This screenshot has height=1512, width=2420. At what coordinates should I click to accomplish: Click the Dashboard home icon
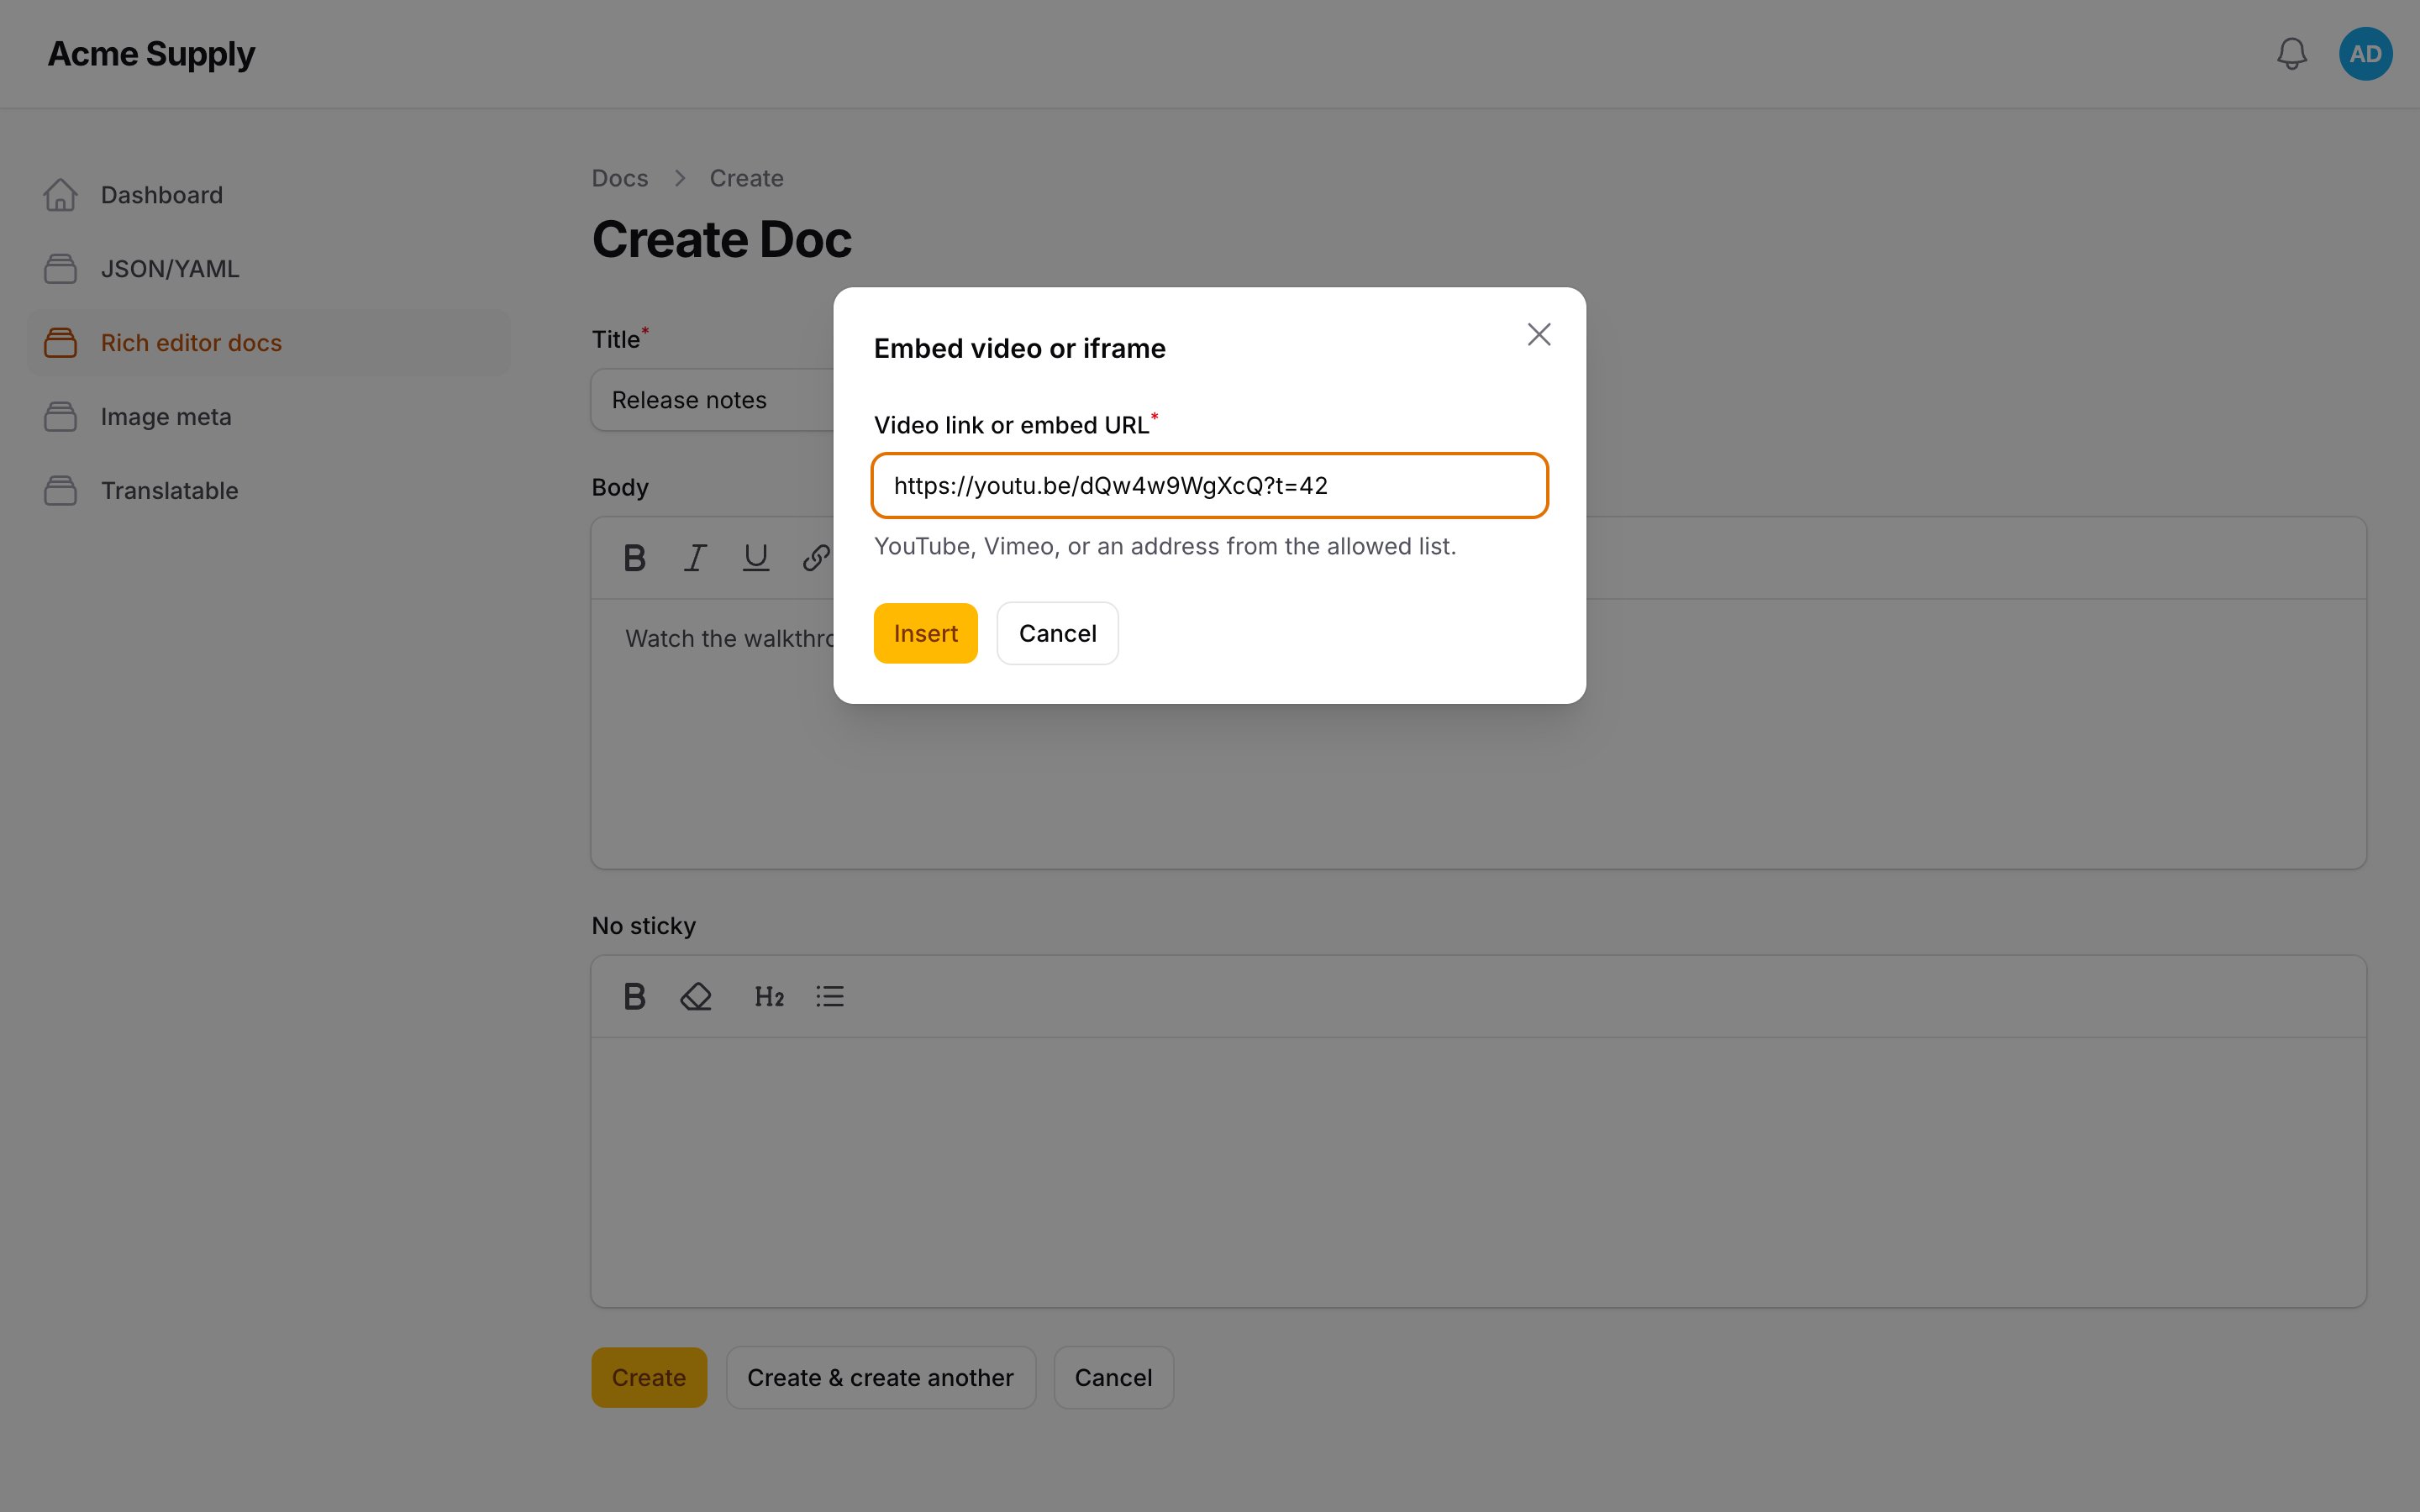coord(60,195)
